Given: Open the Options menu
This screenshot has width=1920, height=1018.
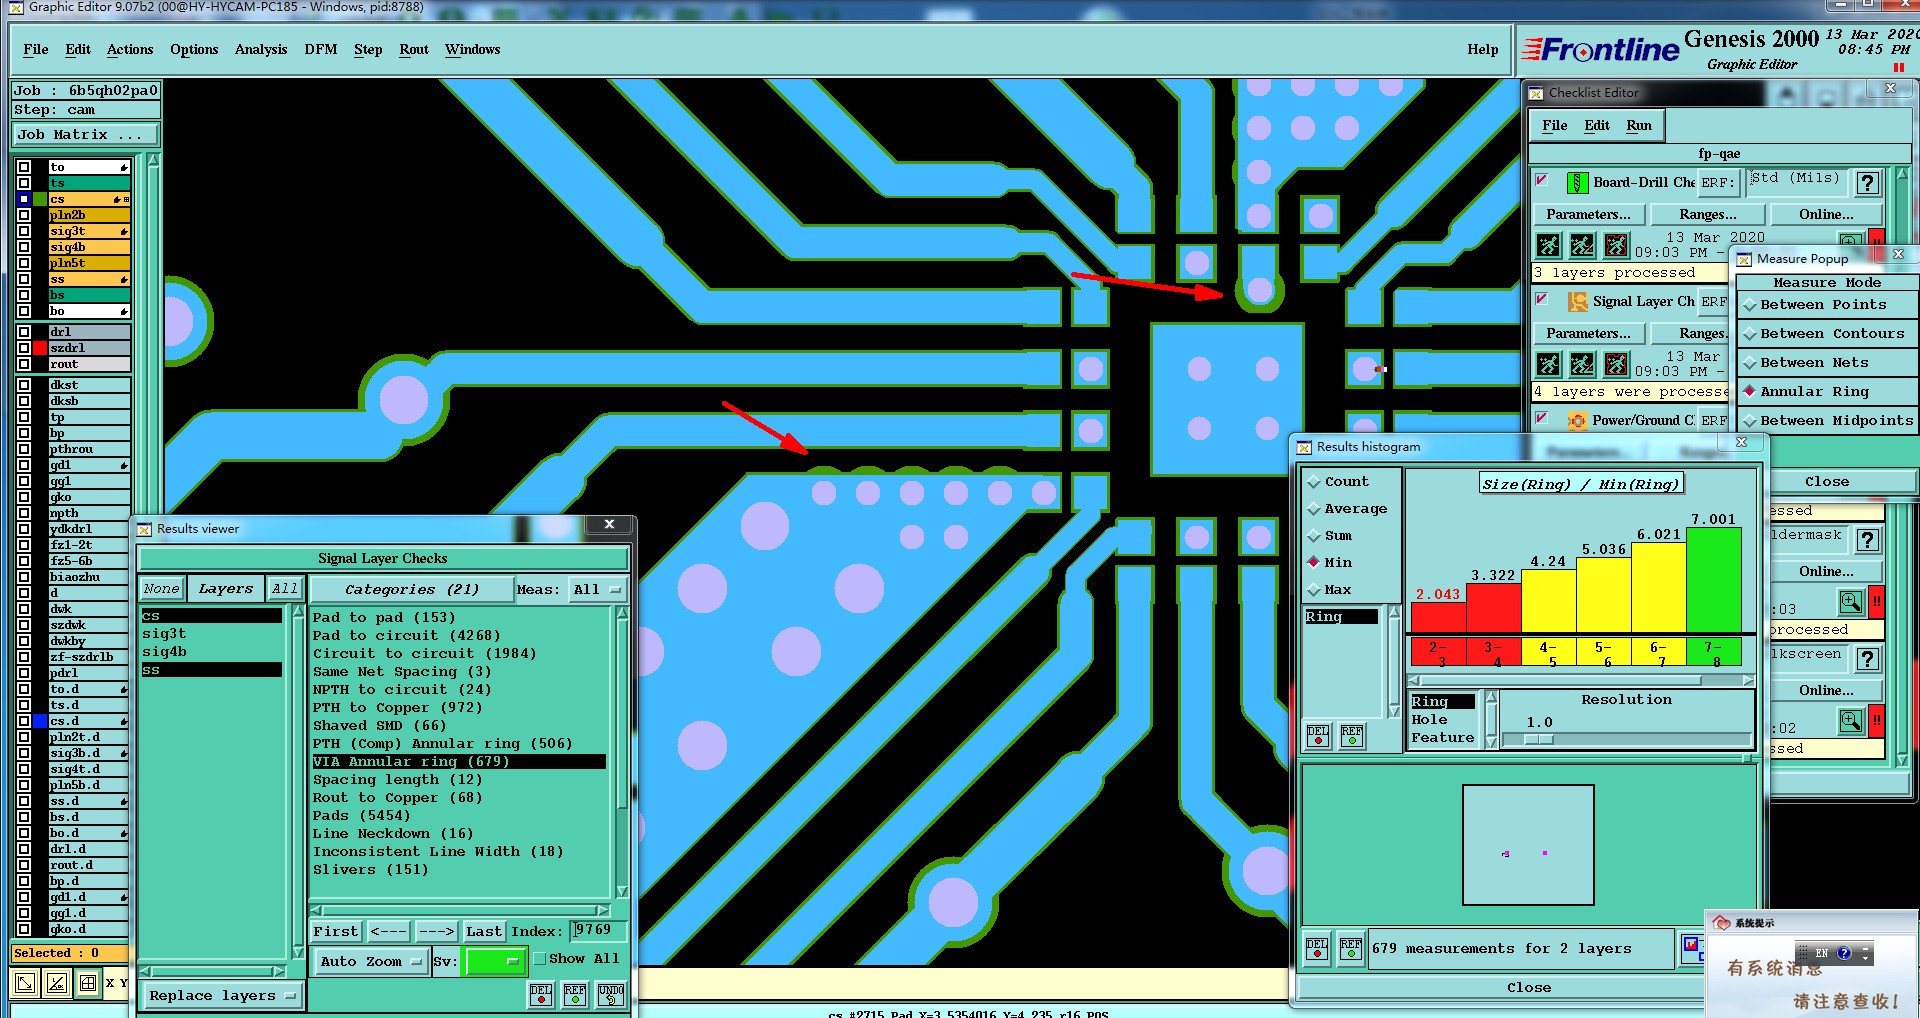Looking at the screenshot, I should click(194, 49).
